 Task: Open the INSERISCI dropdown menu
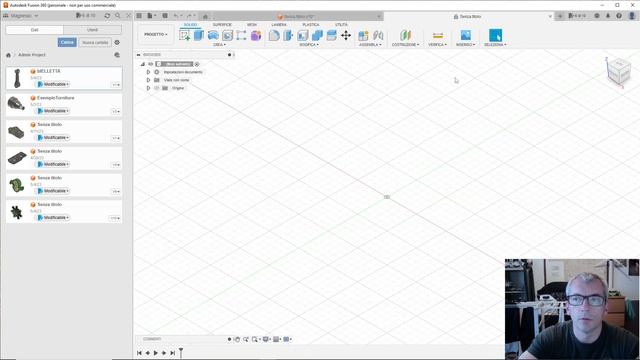tap(465, 44)
